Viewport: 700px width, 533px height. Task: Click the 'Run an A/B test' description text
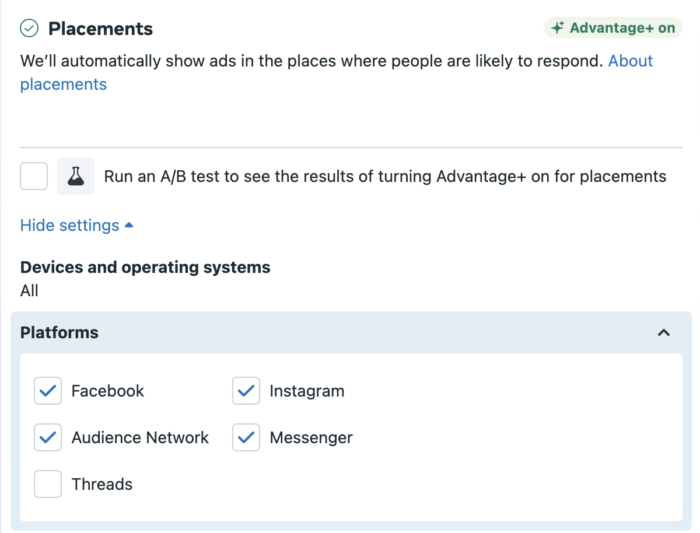(x=385, y=176)
